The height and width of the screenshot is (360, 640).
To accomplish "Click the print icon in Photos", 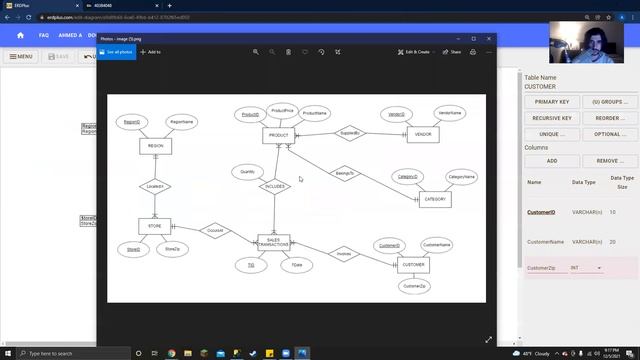I will 473,52.
